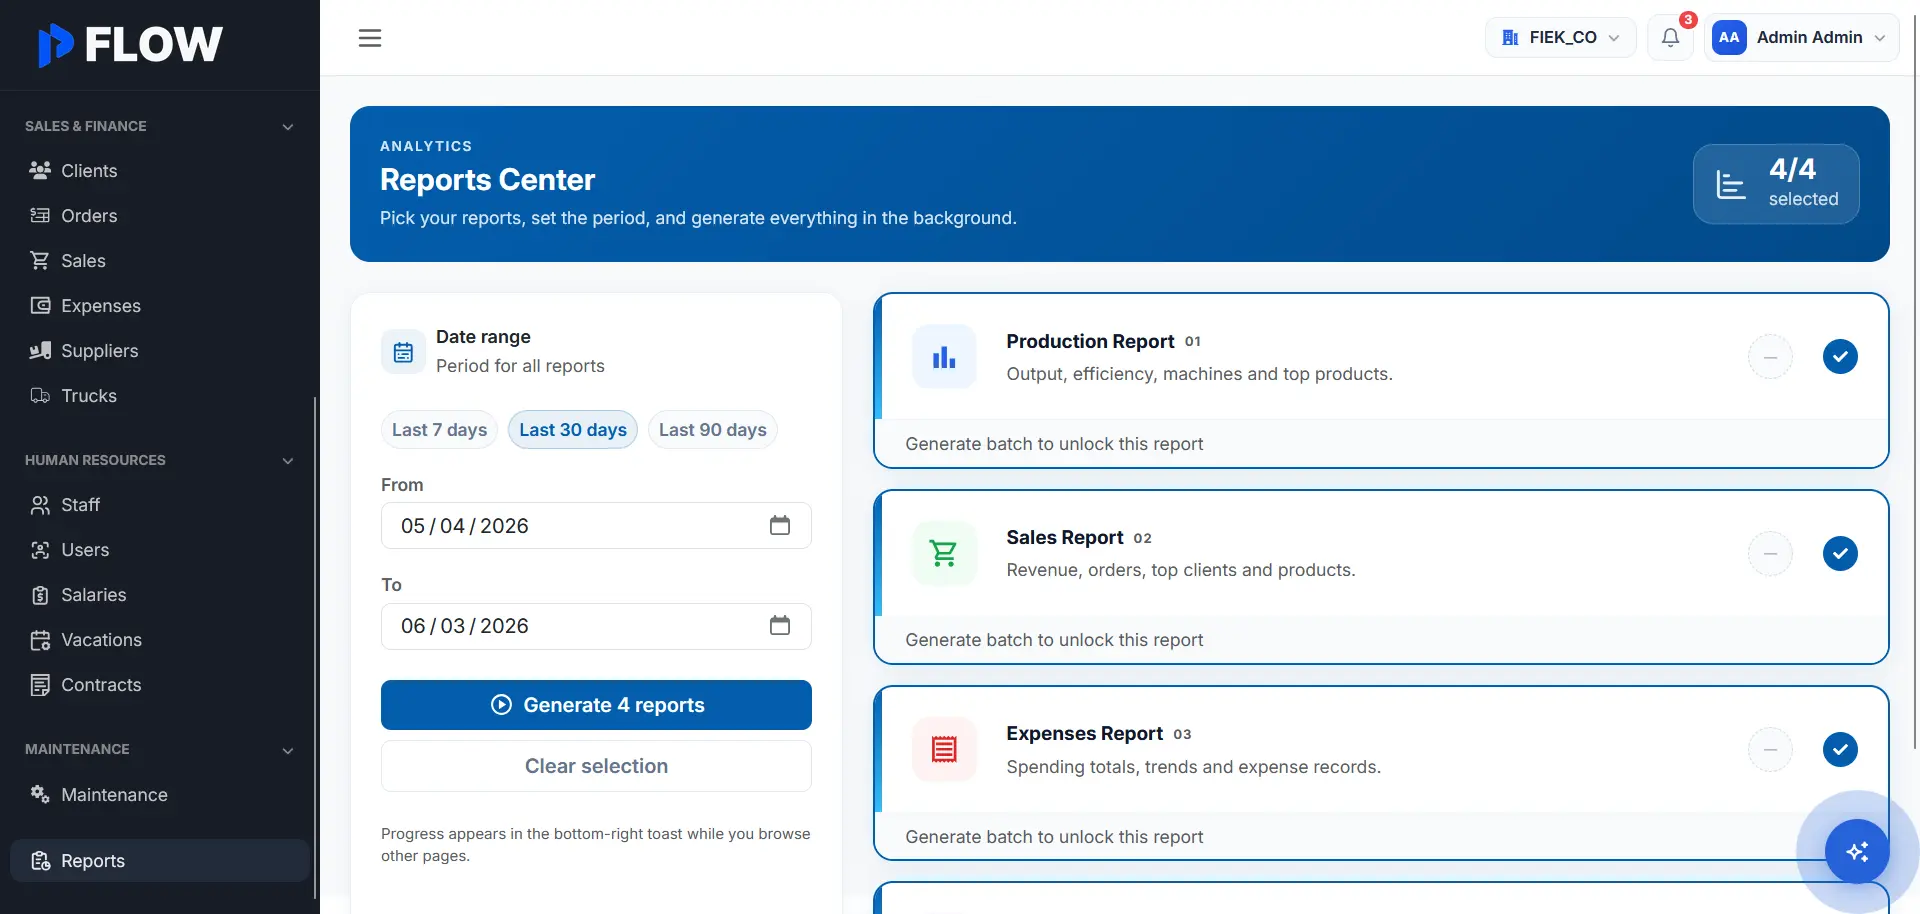Click the Orders icon in sidebar
The image size is (1920, 914).
(40, 216)
